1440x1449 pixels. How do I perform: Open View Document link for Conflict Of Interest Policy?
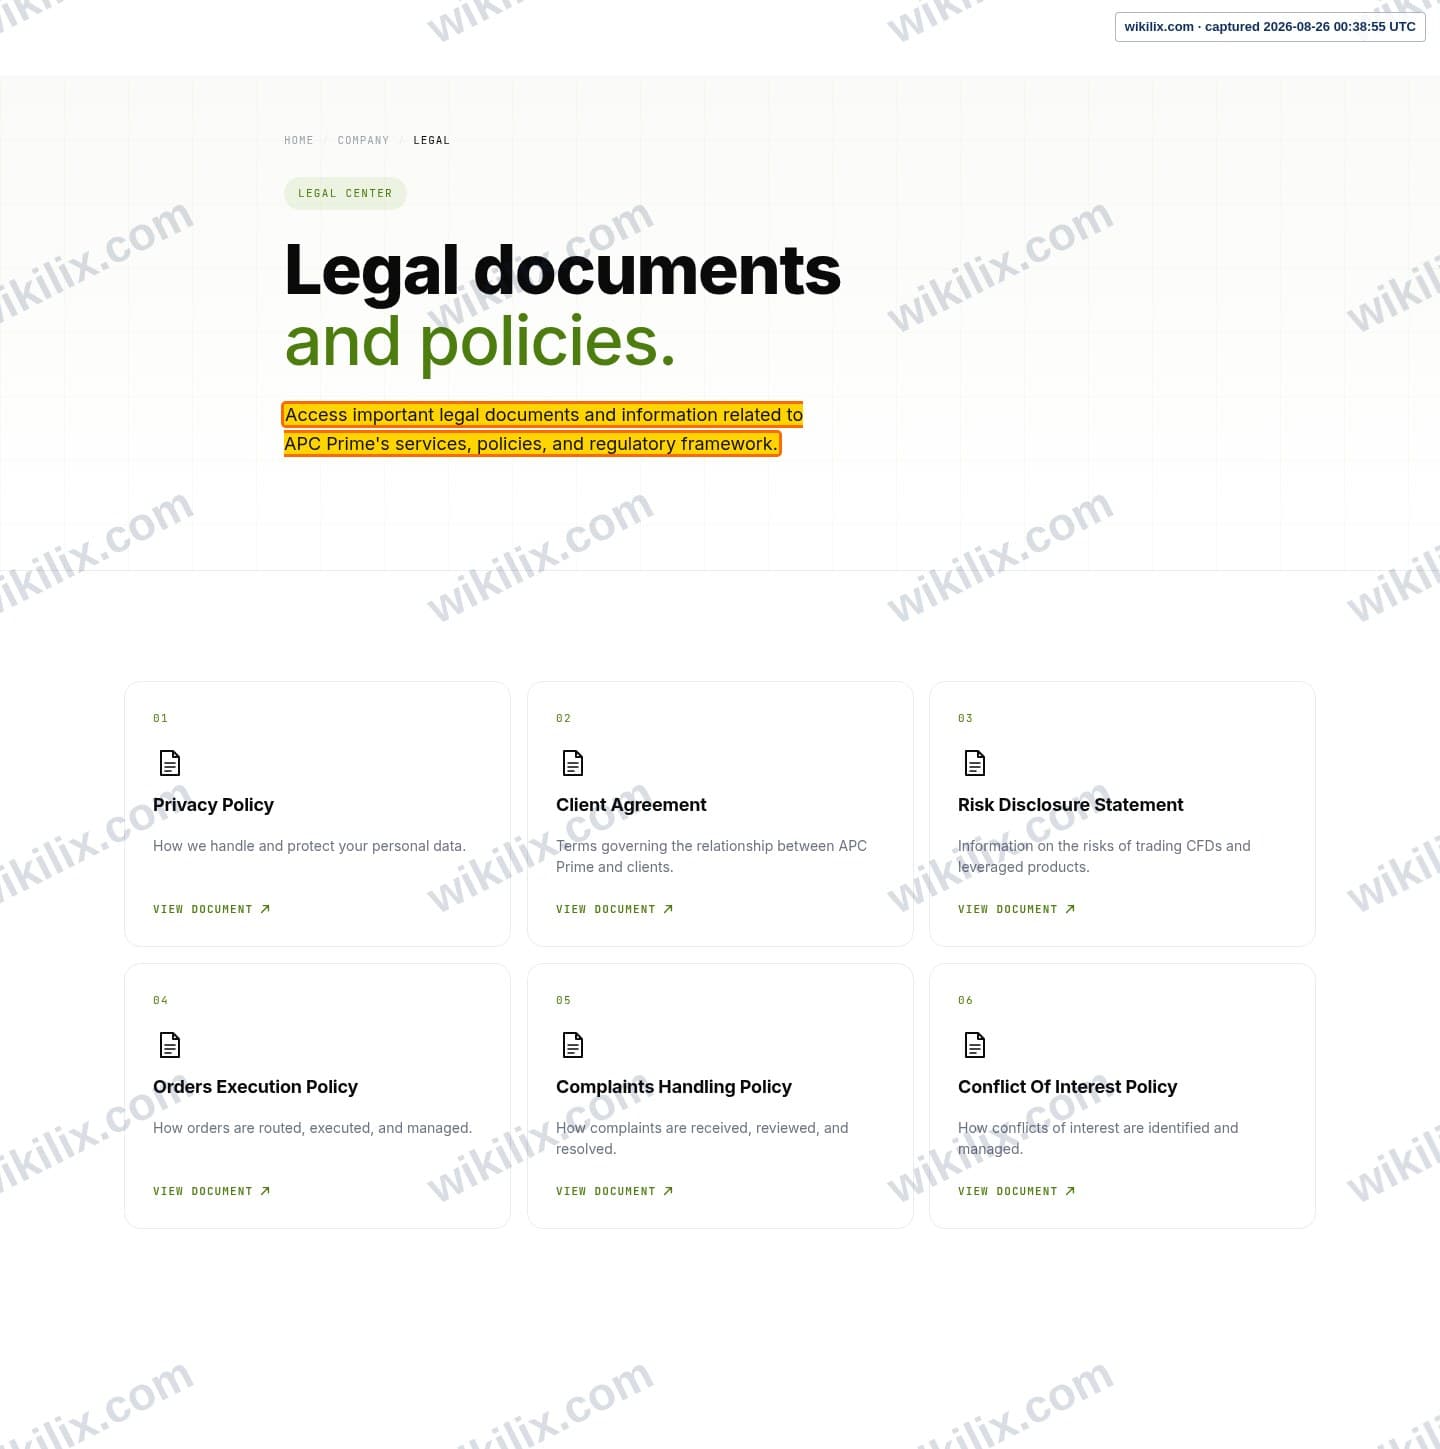click(x=1017, y=1191)
